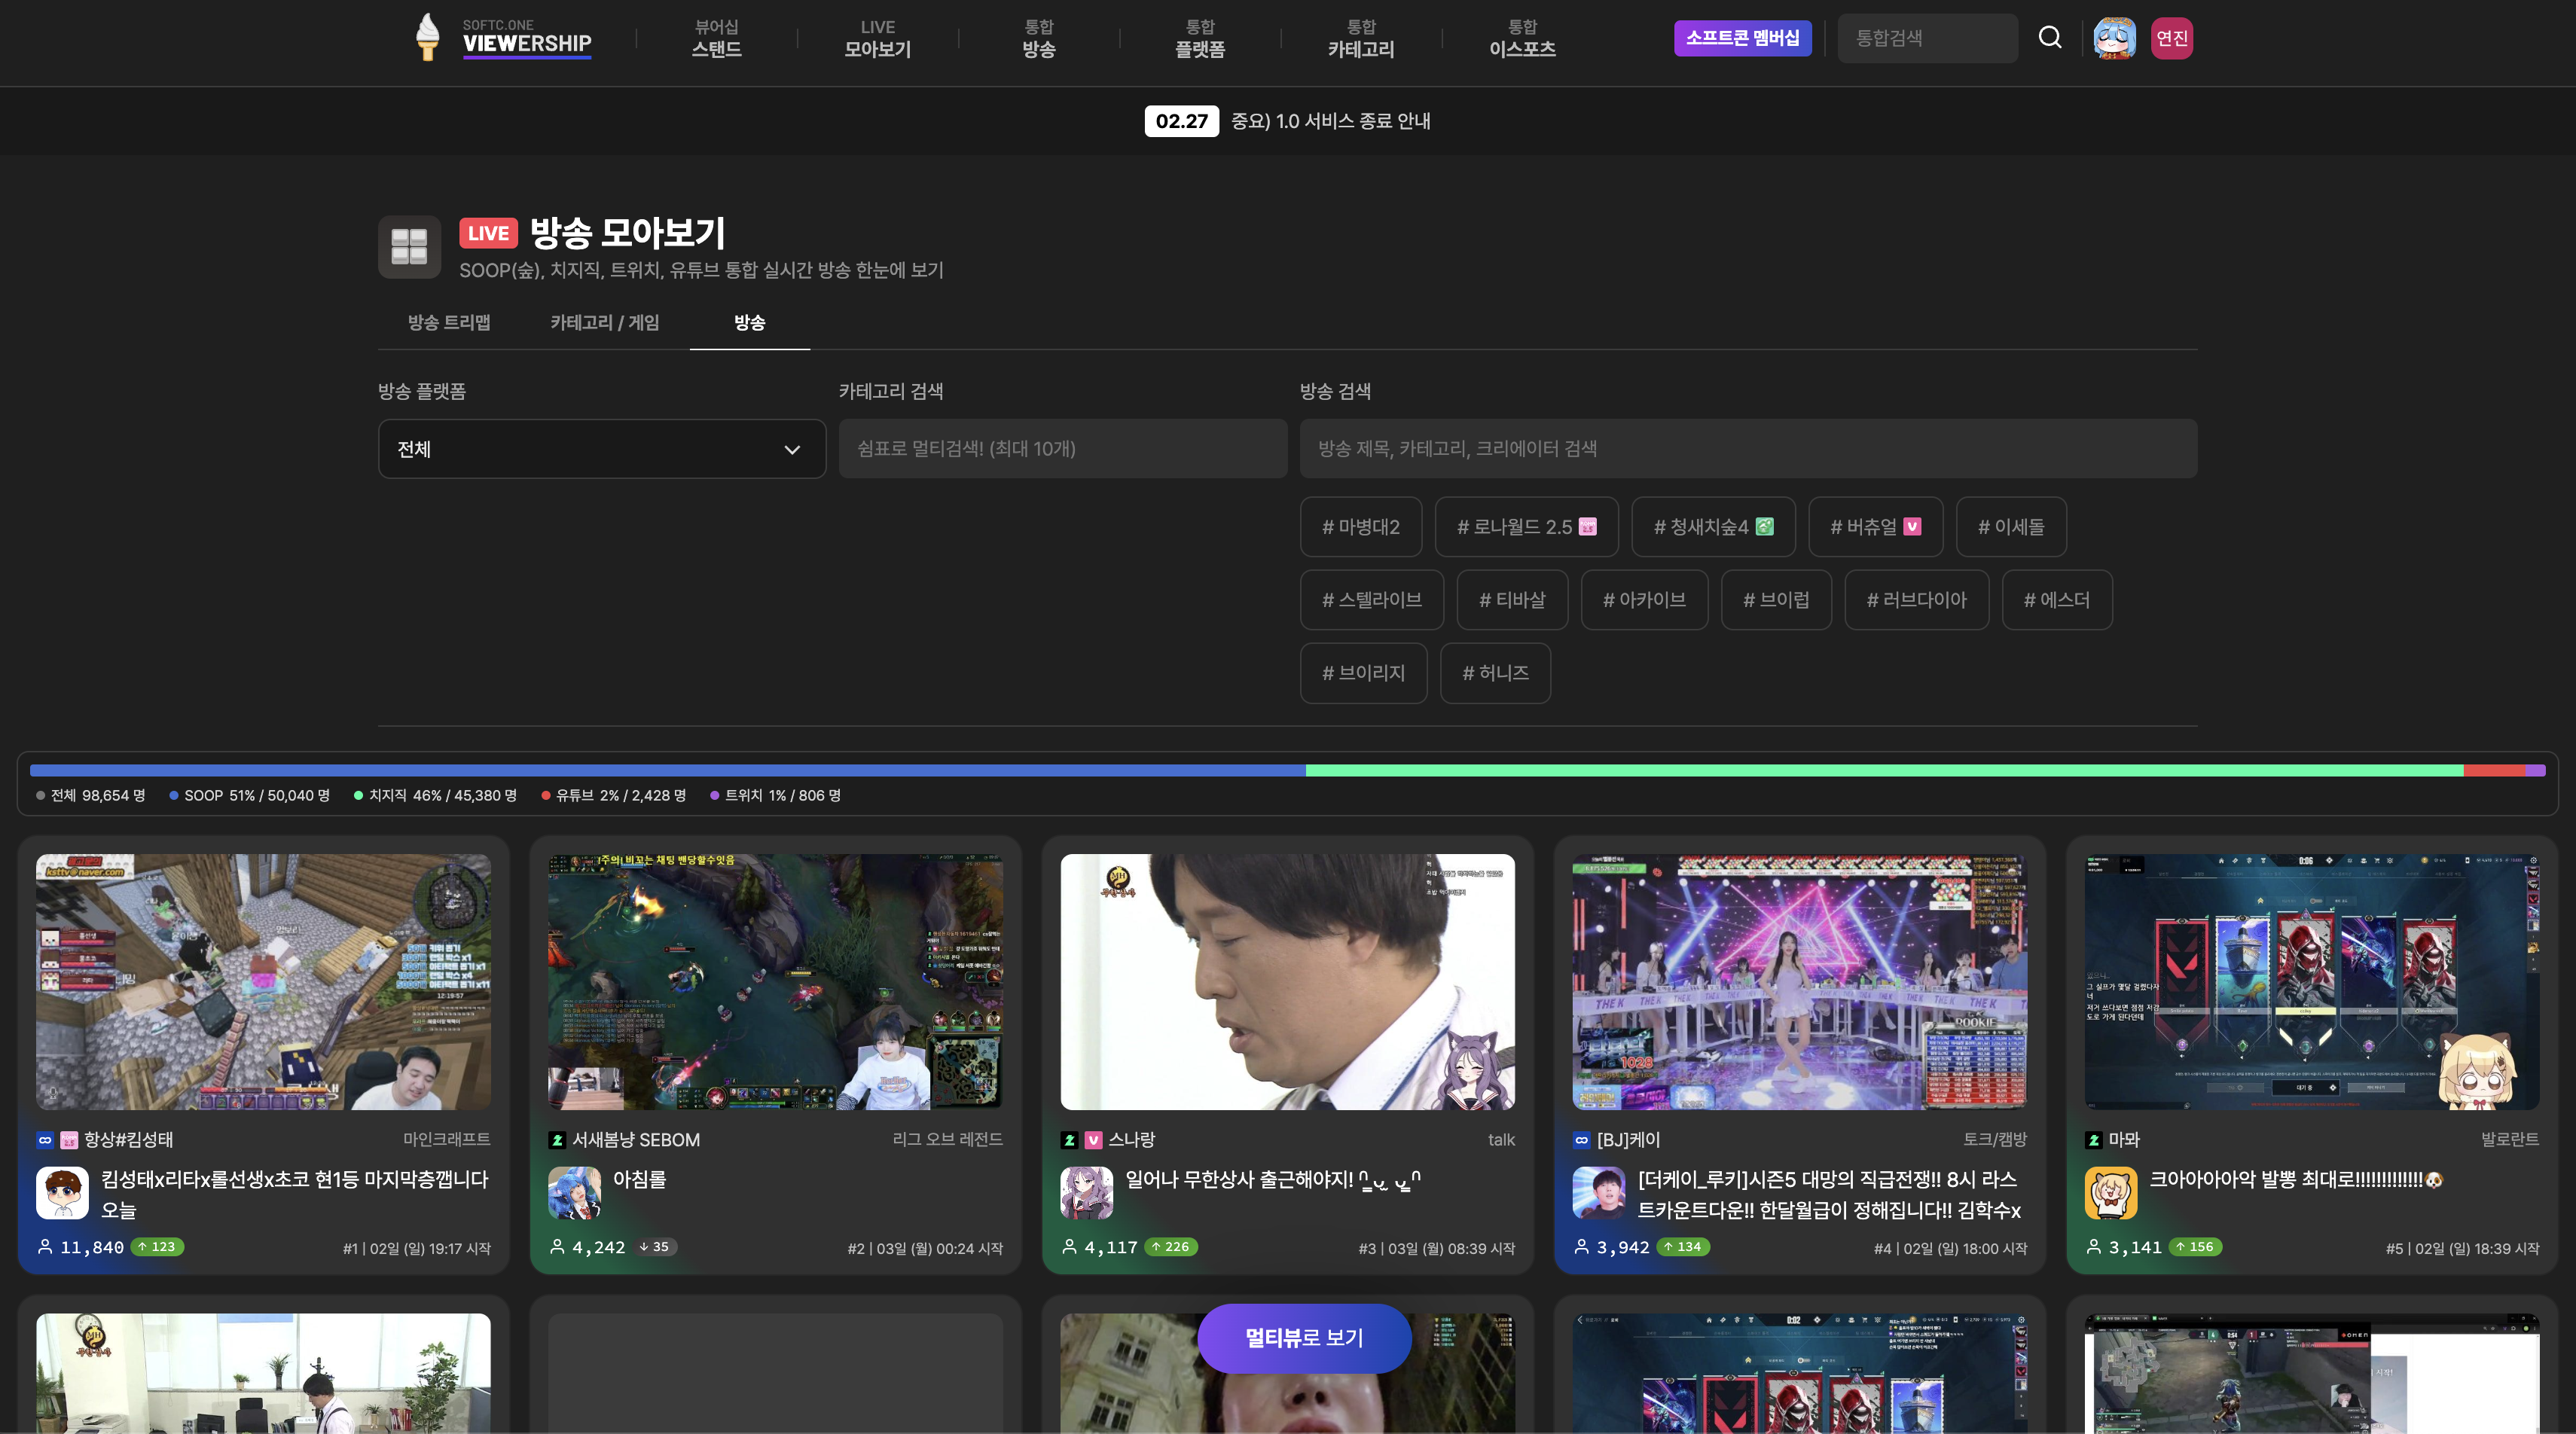The image size is (2576, 1434).
Task: Select the # 브이리지 tag
Action: (1363, 673)
